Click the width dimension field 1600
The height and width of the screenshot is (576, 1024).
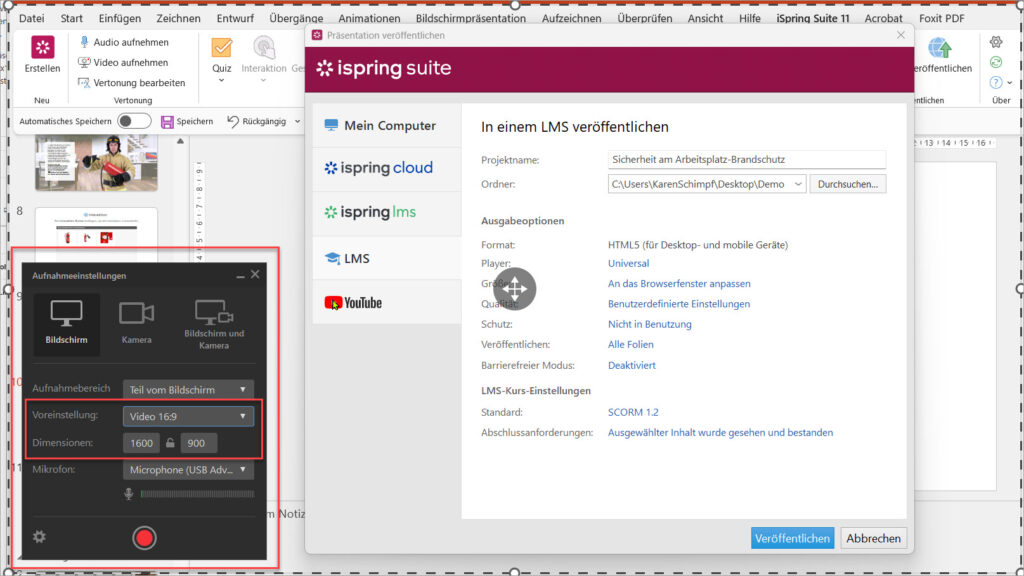pyautogui.click(x=141, y=443)
